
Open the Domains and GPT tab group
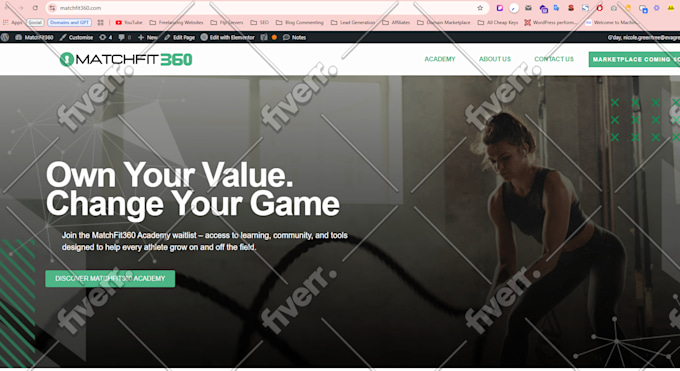pyautogui.click(x=69, y=22)
